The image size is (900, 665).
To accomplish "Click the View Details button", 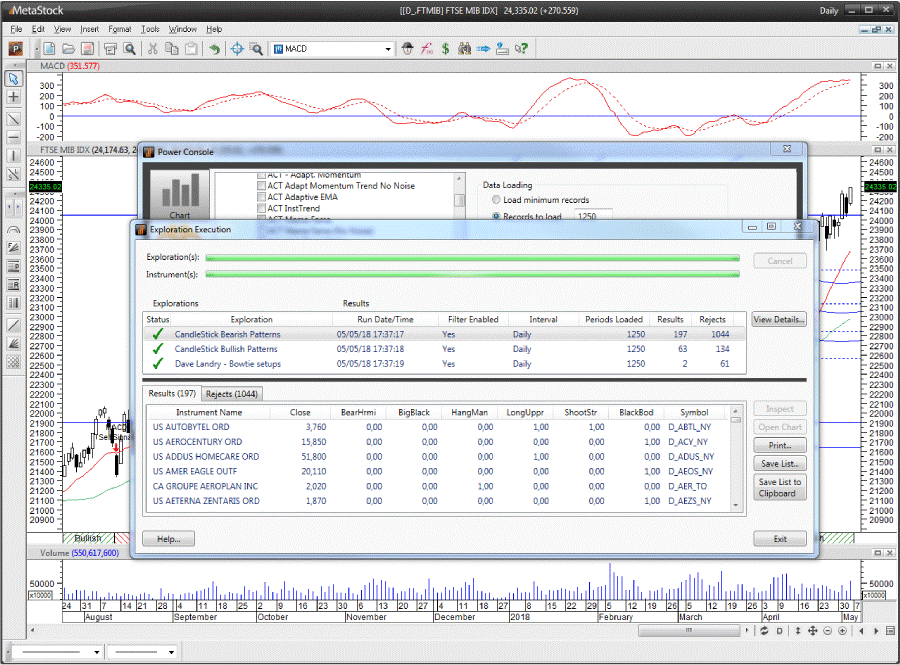I will (x=779, y=320).
